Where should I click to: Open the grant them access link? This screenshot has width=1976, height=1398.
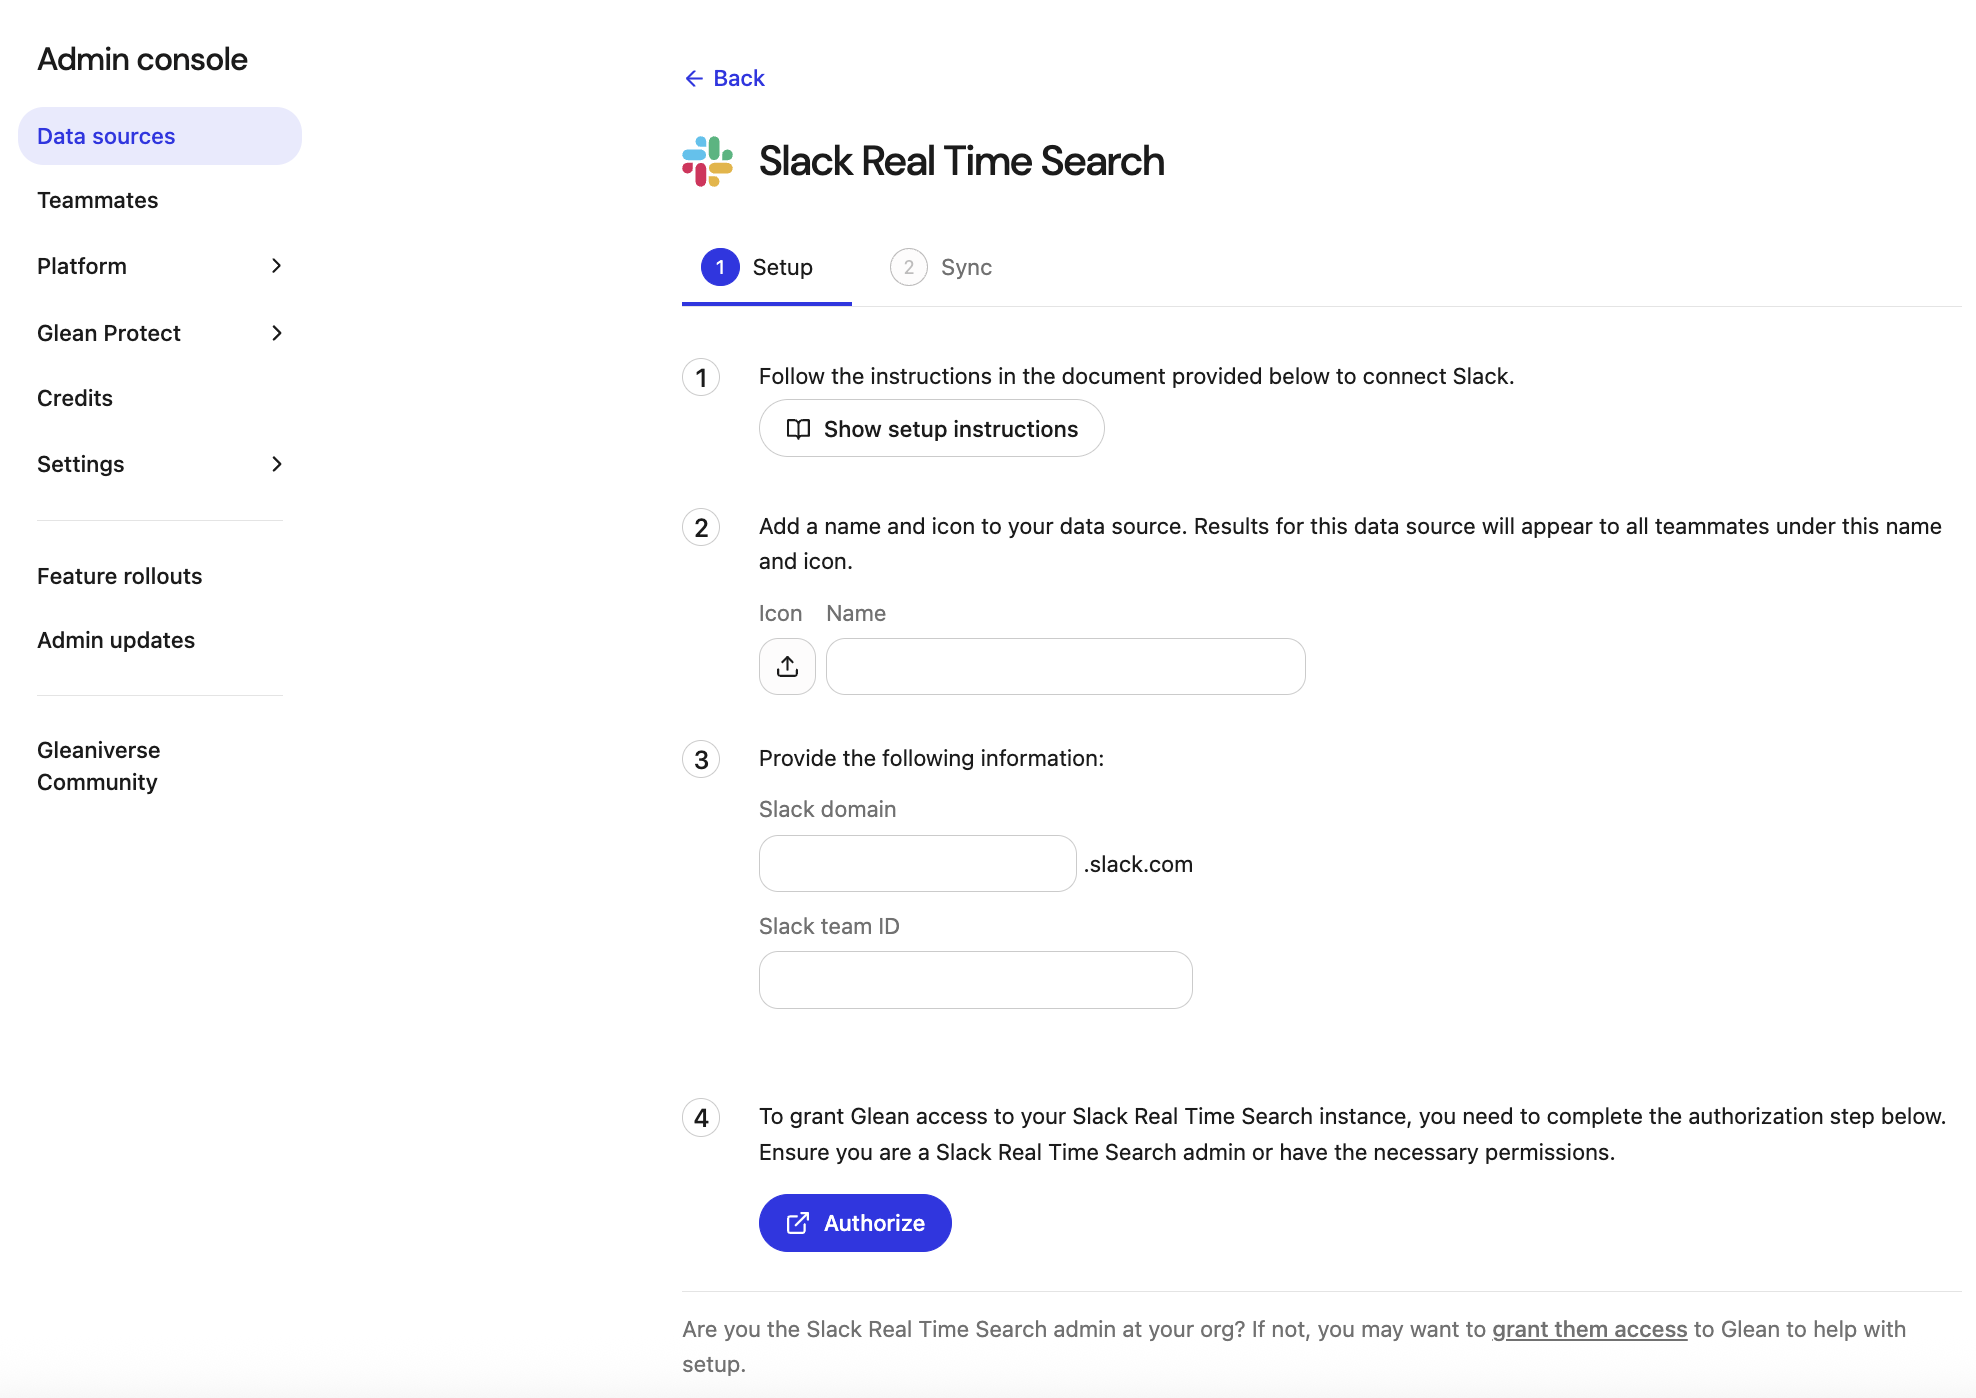click(x=1588, y=1329)
